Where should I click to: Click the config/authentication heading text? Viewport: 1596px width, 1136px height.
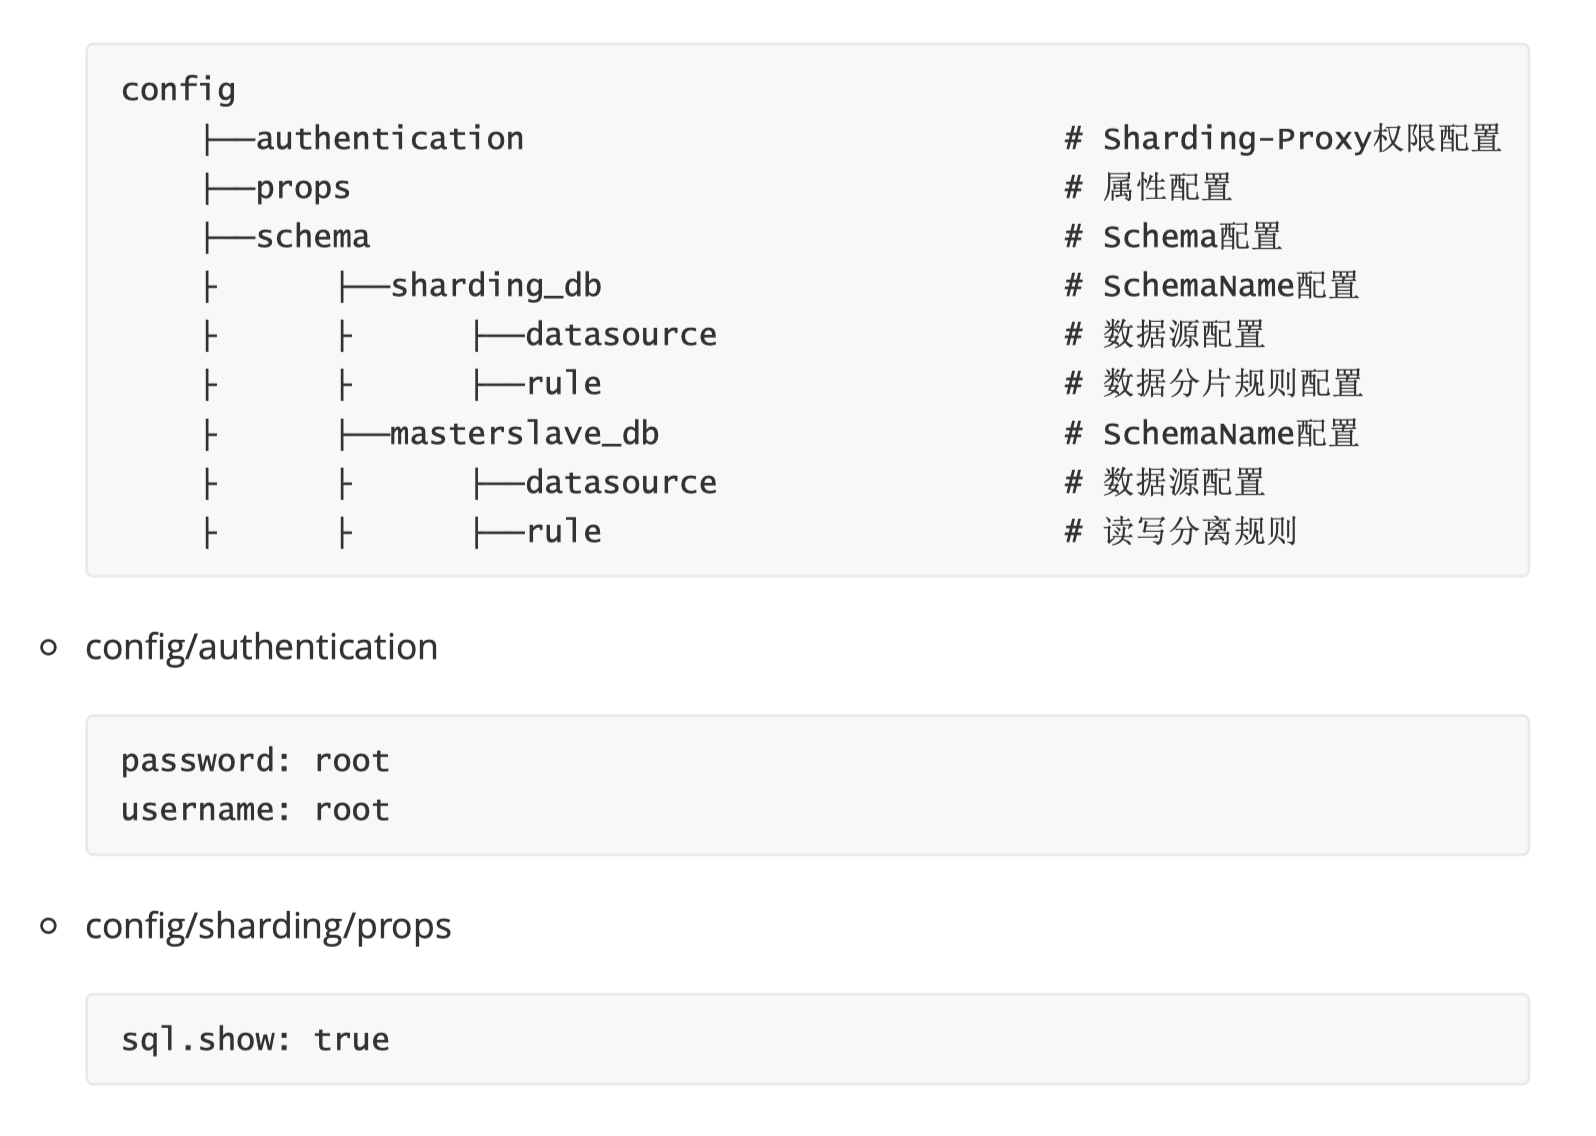click(x=261, y=647)
